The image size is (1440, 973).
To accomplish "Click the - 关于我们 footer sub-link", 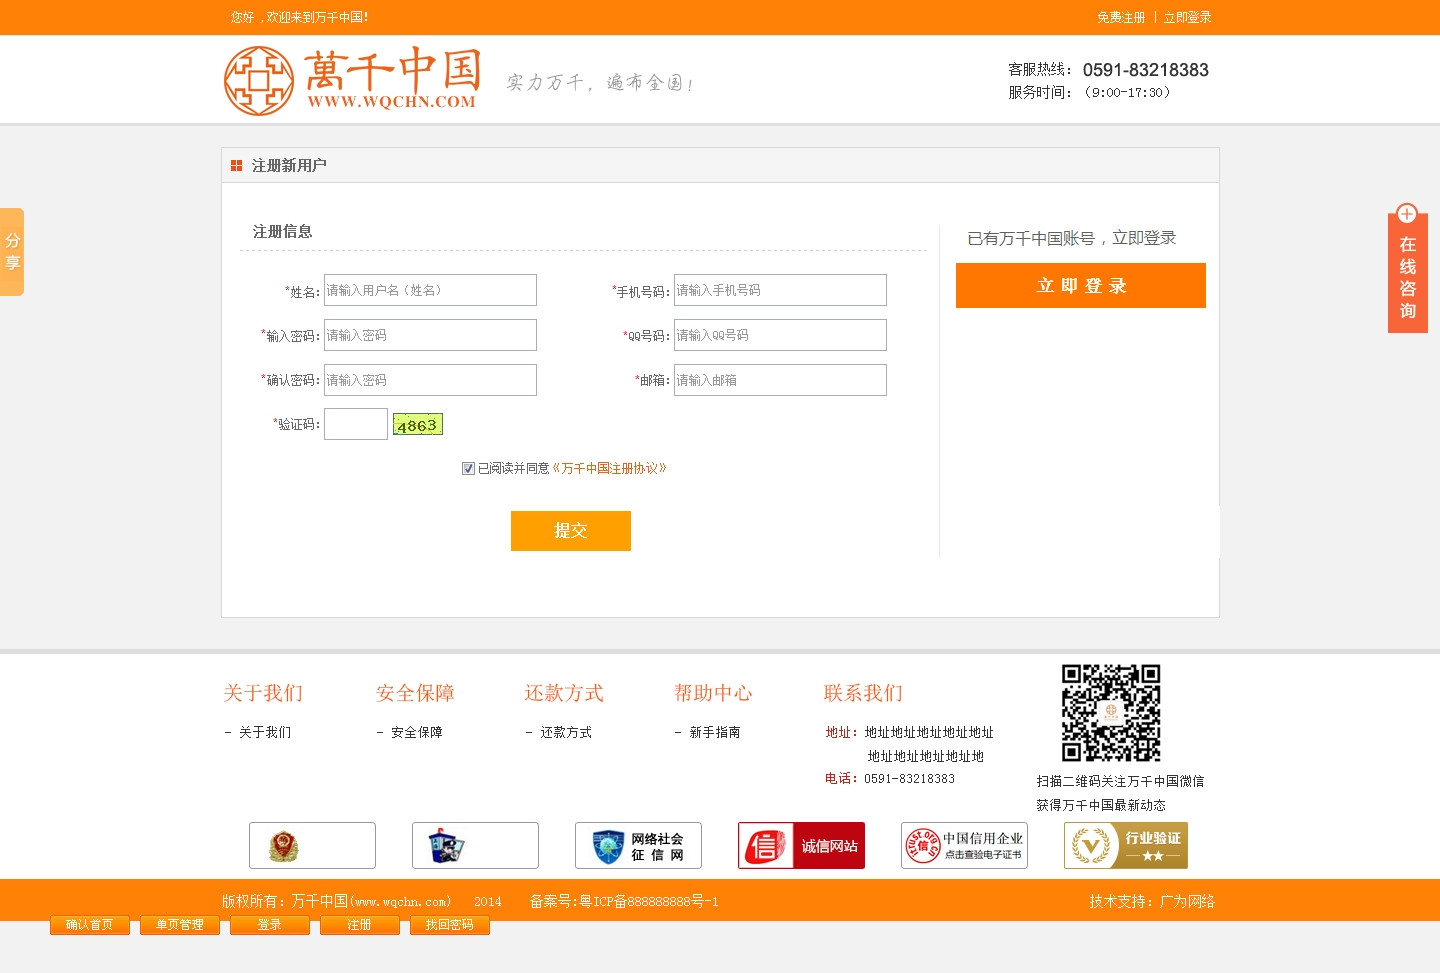I will [258, 732].
